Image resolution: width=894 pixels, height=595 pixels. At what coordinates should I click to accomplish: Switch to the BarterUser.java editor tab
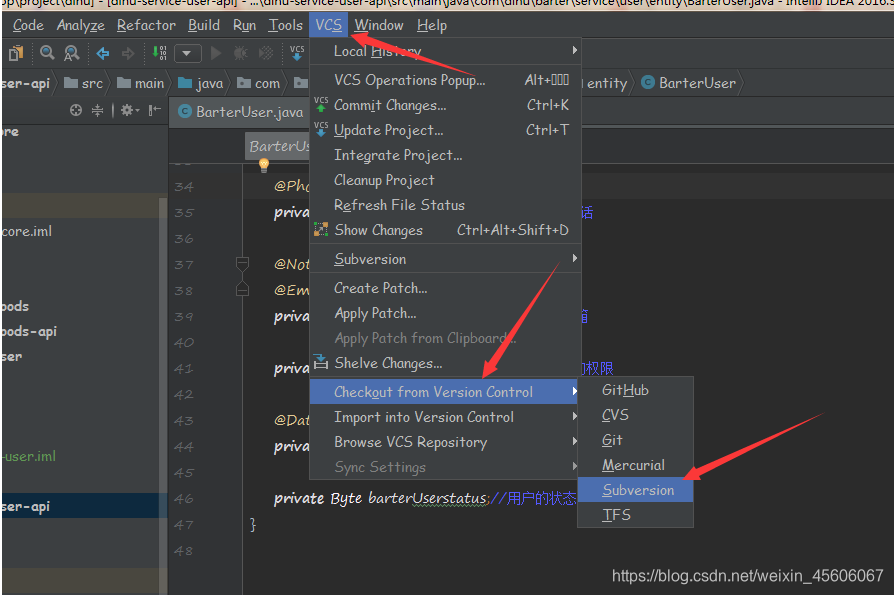click(240, 112)
